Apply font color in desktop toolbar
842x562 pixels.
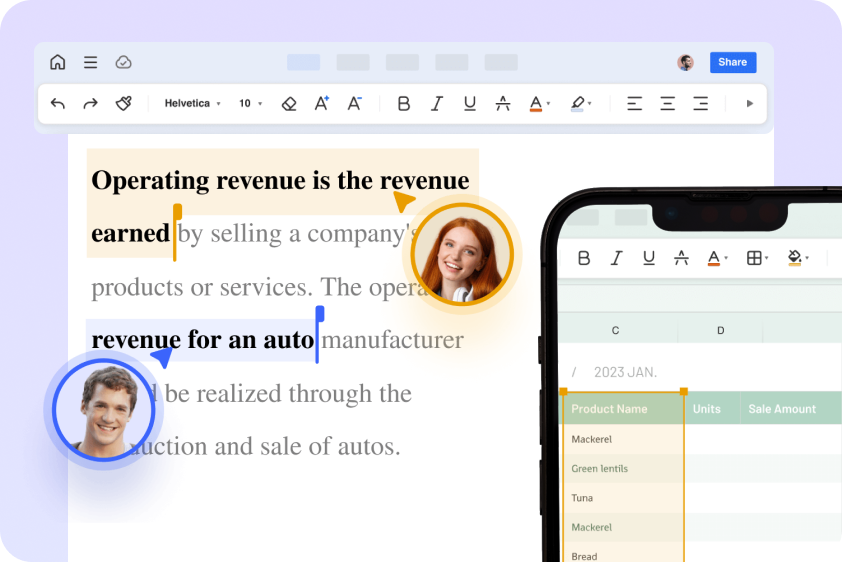click(535, 104)
